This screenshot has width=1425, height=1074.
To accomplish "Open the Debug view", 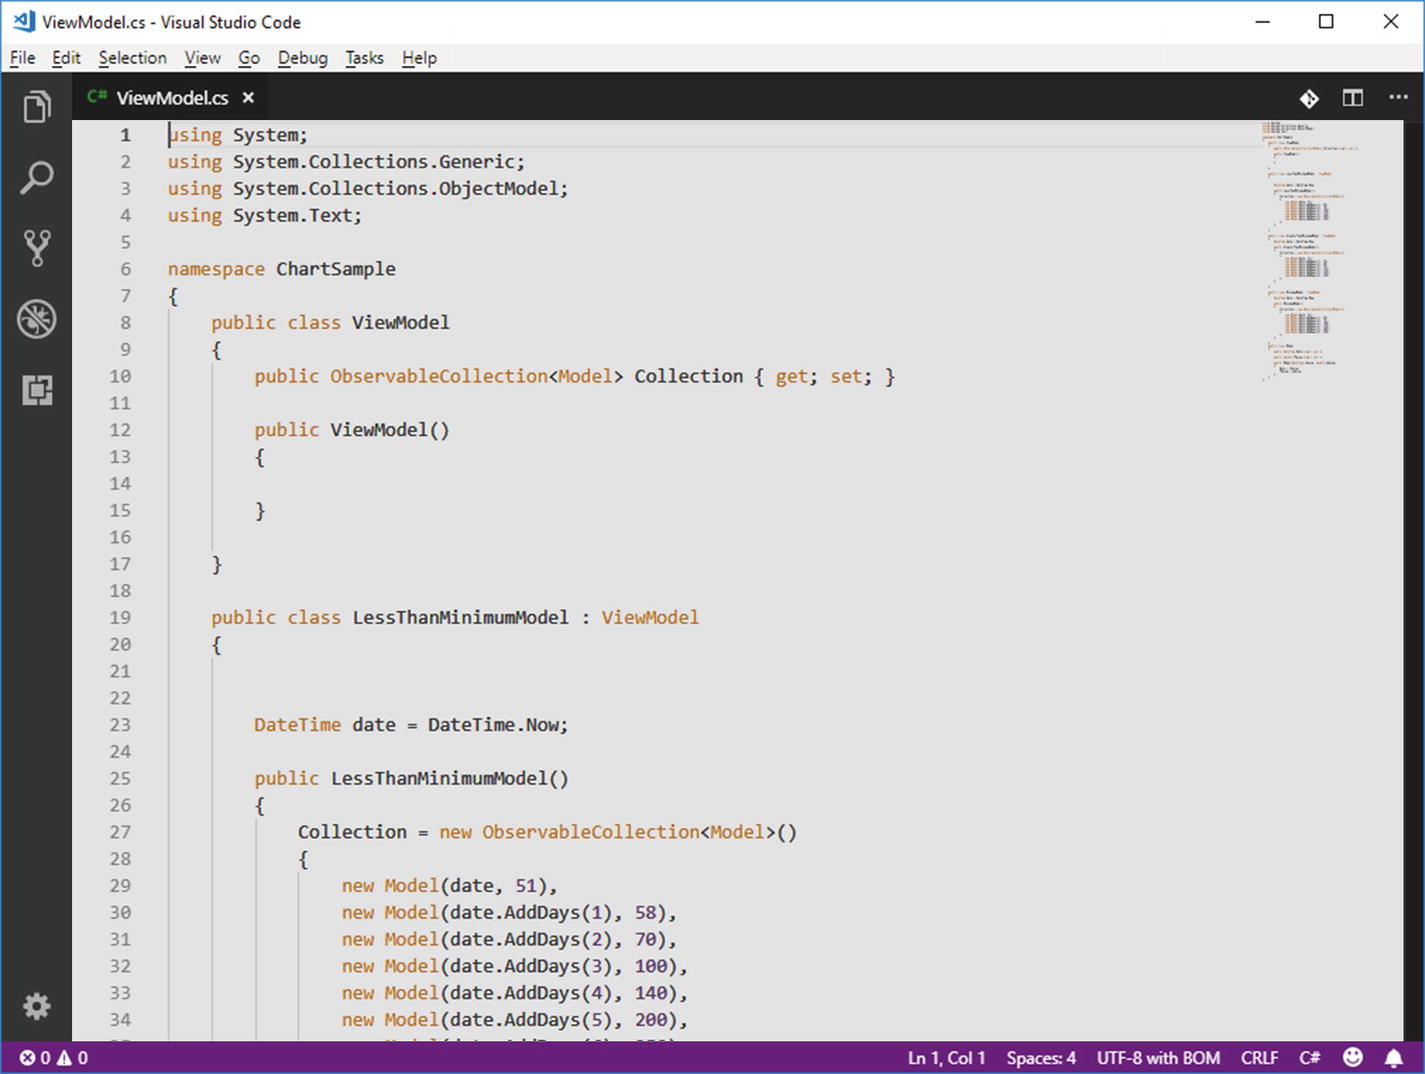I will pos(37,318).
